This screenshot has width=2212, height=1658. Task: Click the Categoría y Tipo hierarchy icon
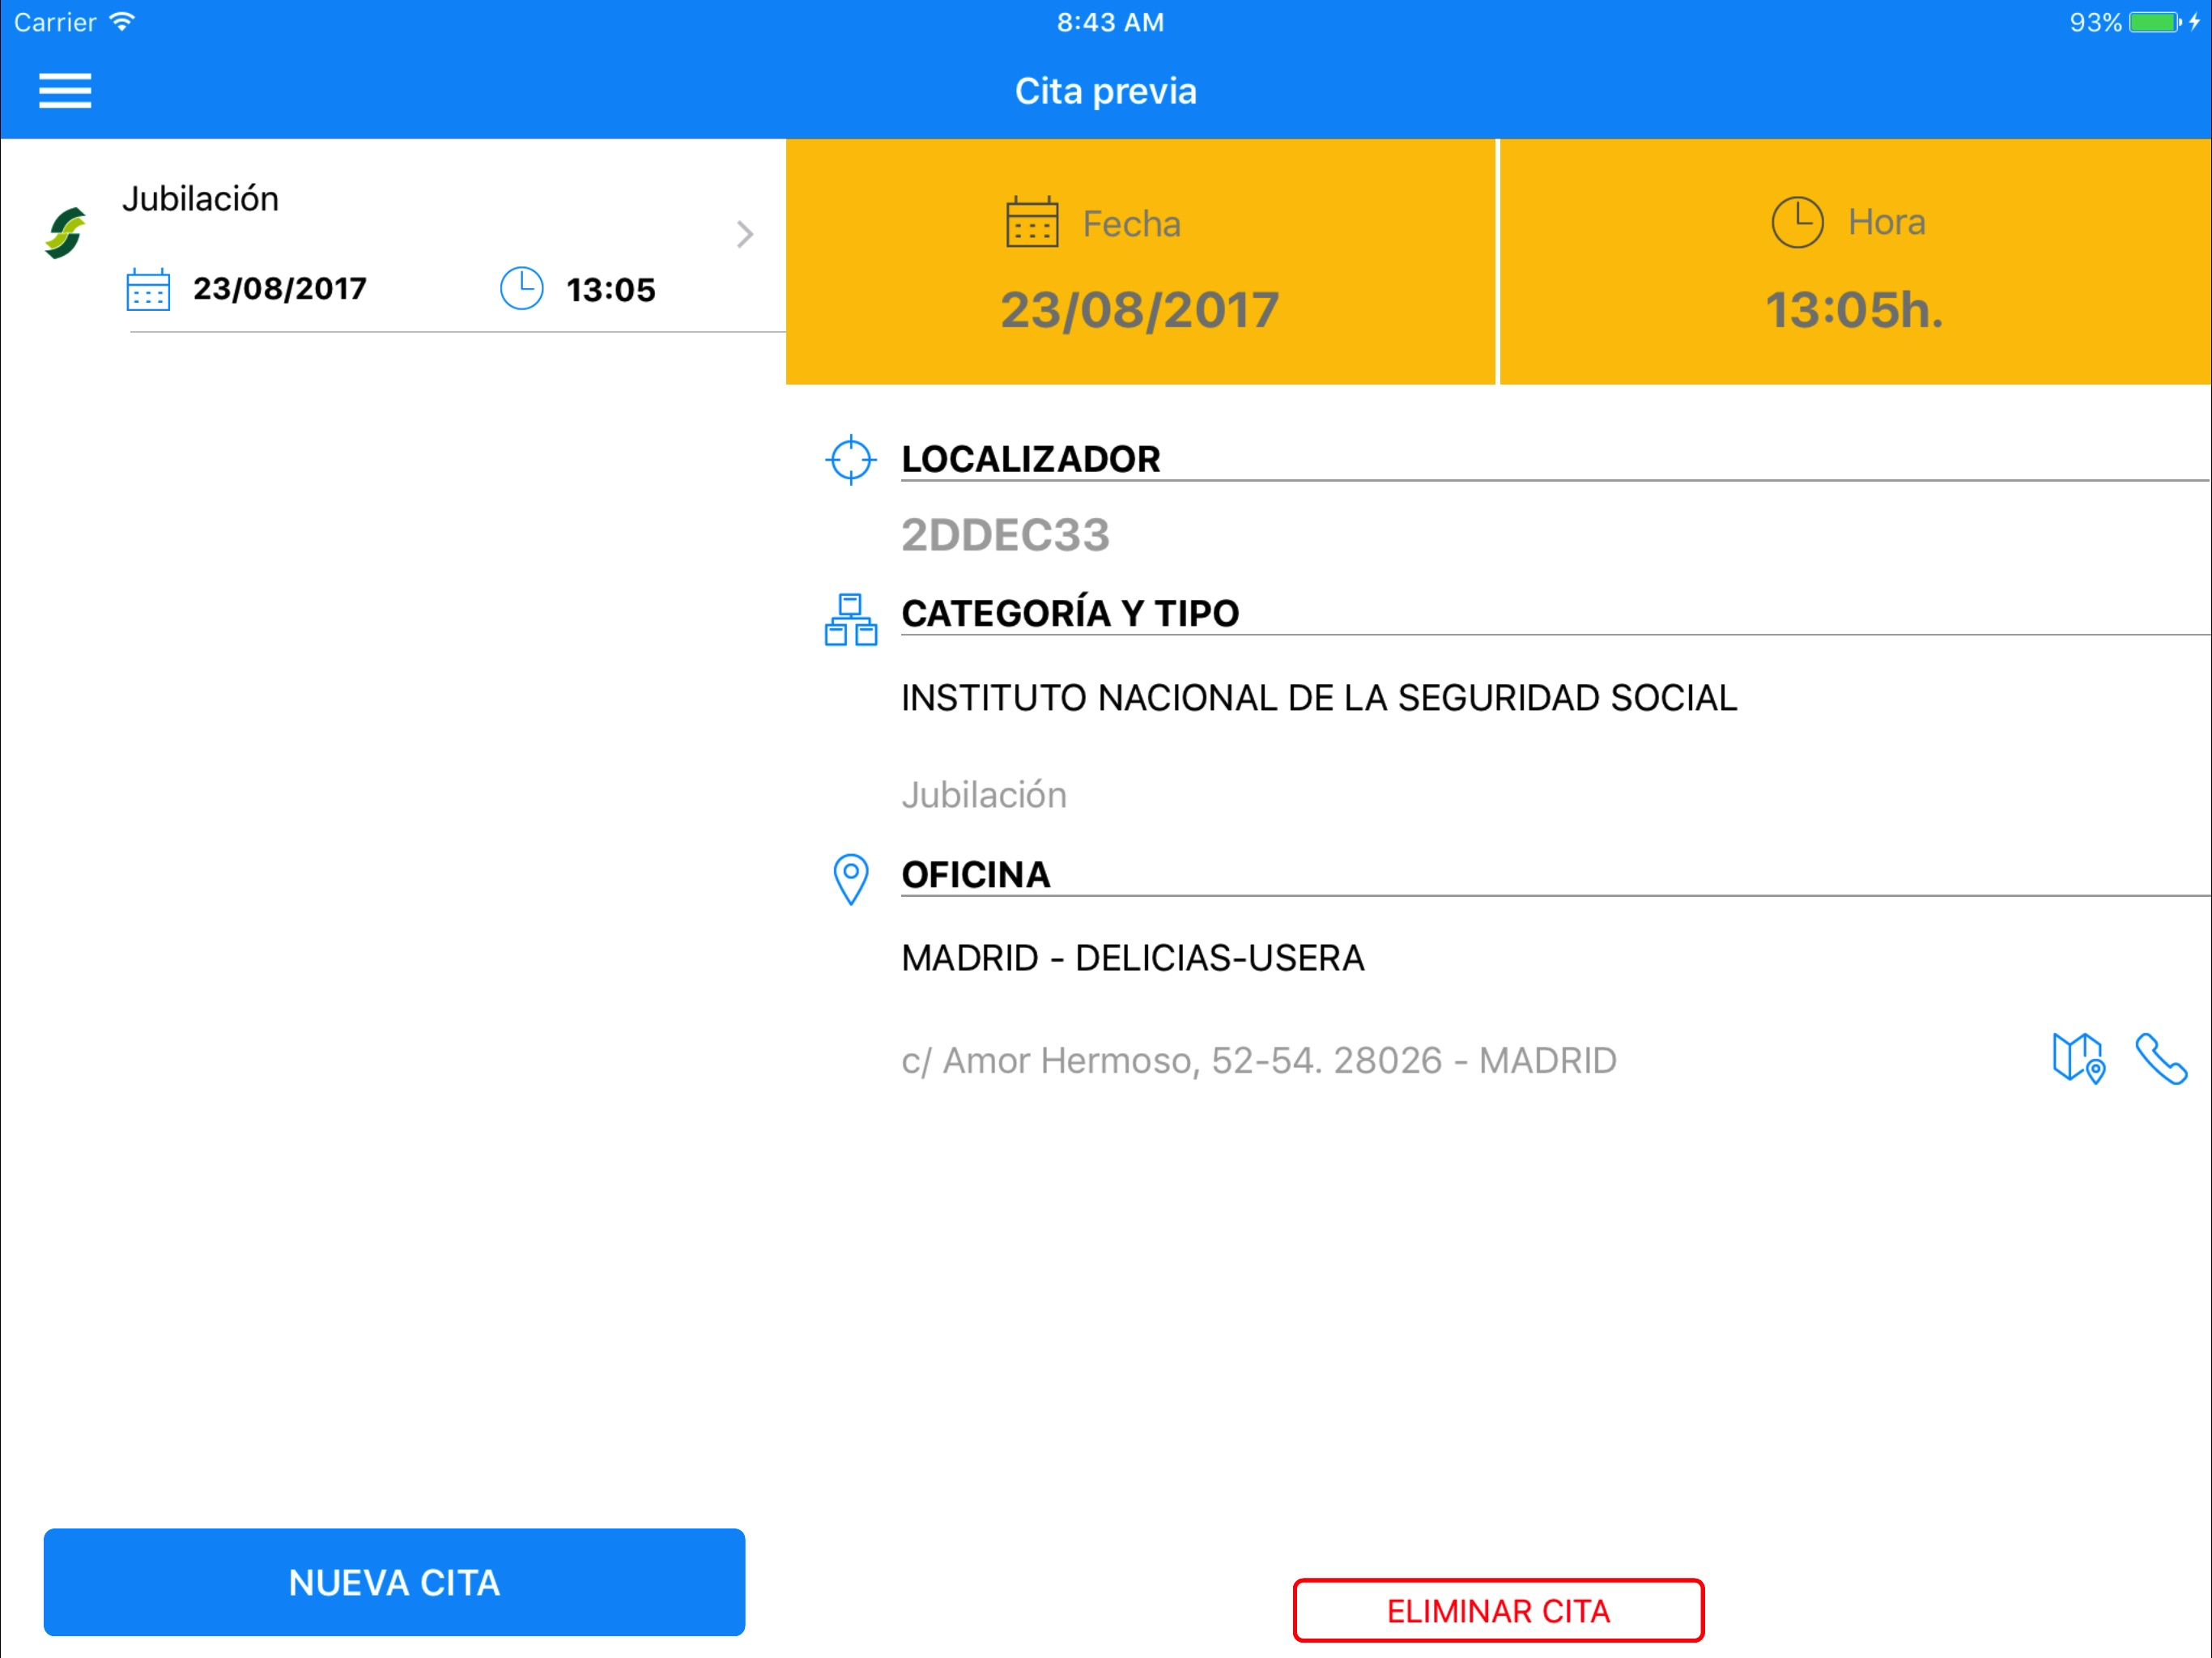(x=851, y=620)
